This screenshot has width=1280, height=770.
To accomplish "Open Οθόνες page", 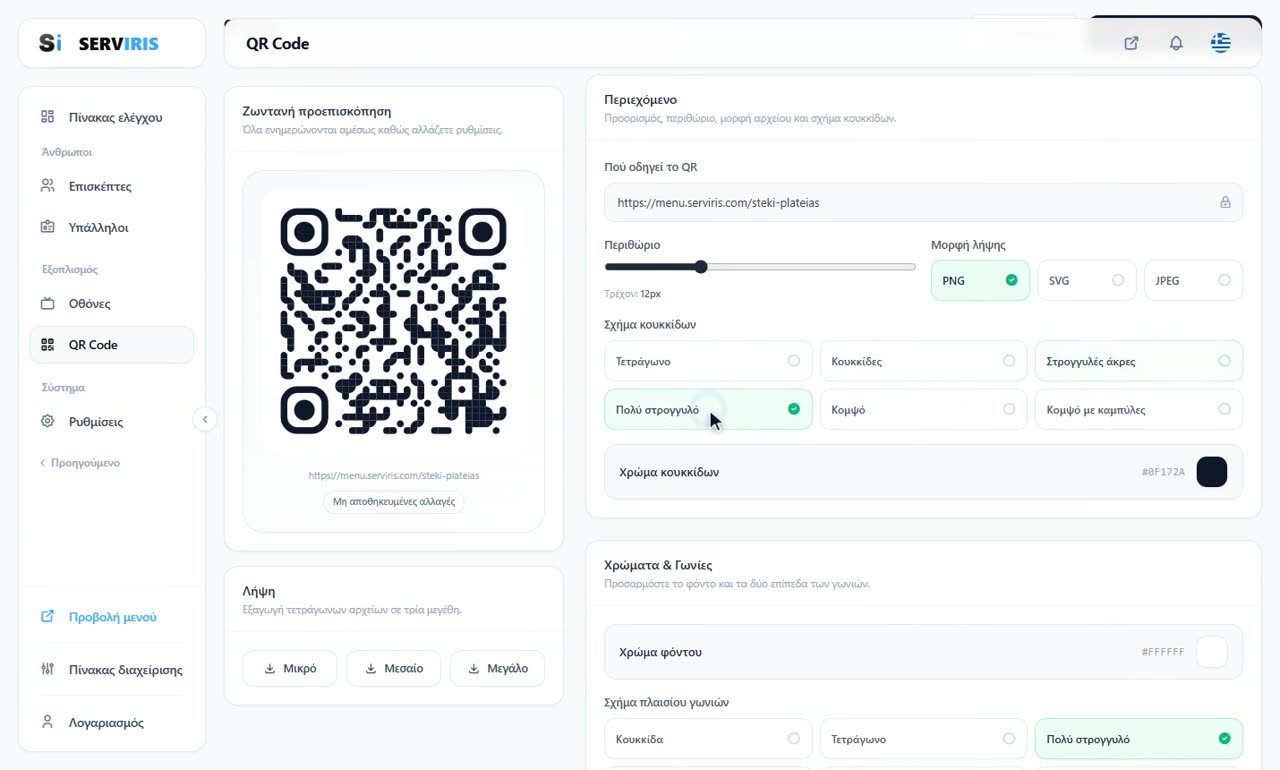I will tap(112, 303).
